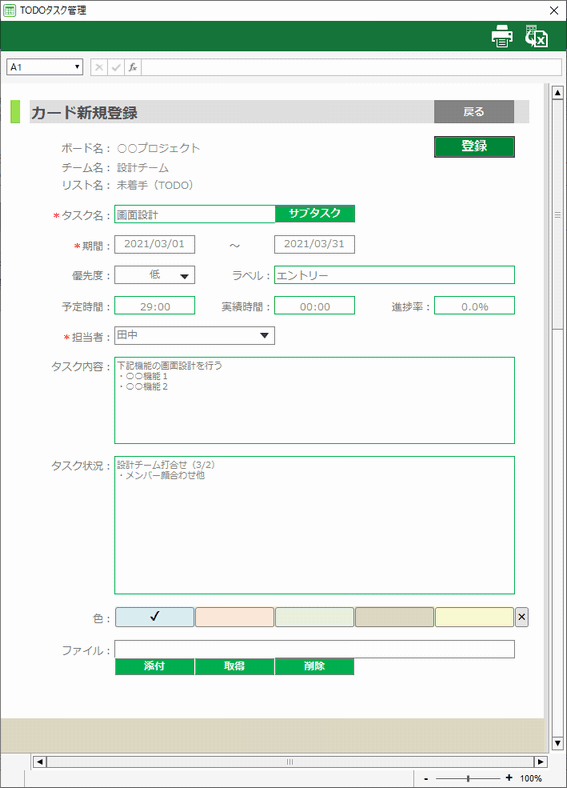Click the タスク状況 text area
This screenshot has width=567, height=788.
[315, 525]
